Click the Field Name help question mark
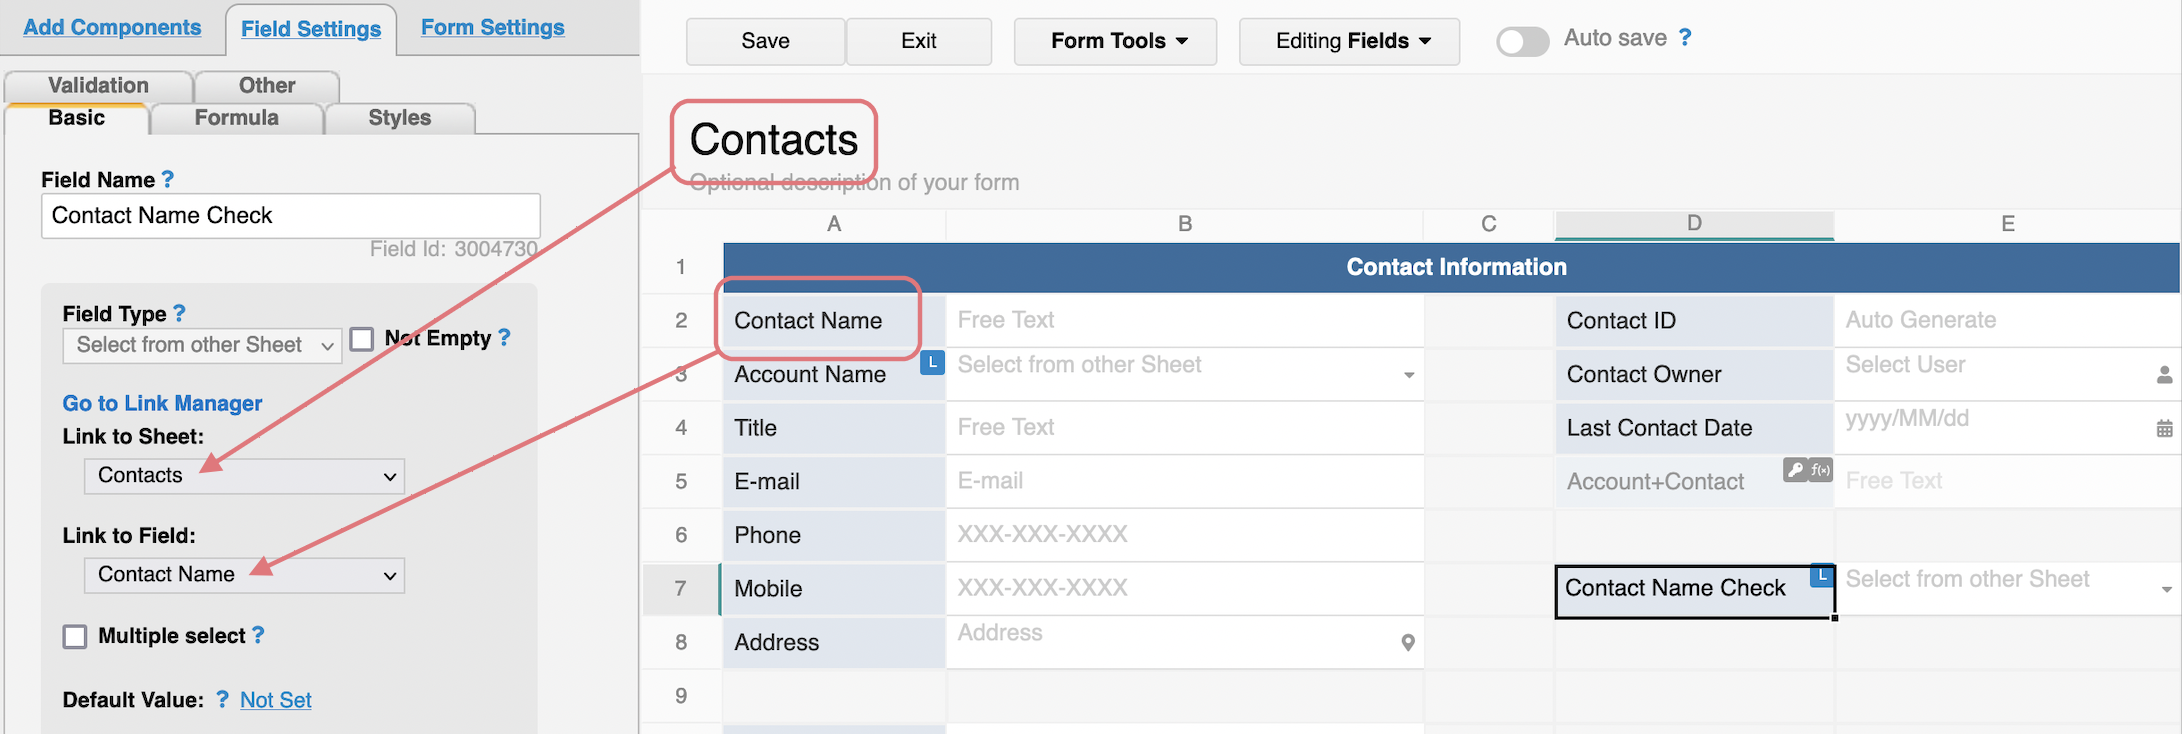Screen dimensions: 2182x734 [x=168, y=179]
